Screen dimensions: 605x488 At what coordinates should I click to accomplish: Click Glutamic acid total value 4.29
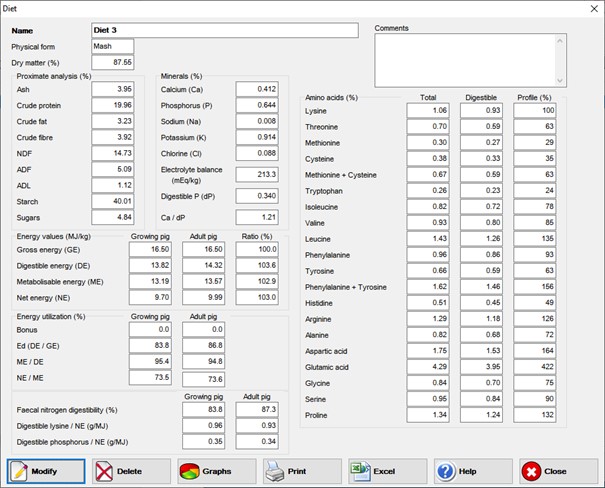(x=428, y=366)
